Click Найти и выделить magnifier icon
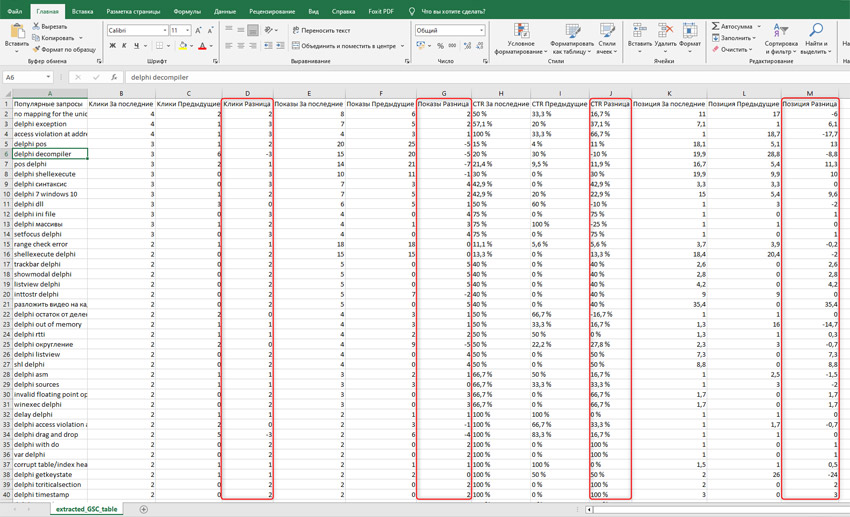The height and width of the screenshot is (517, 850). 815,30
